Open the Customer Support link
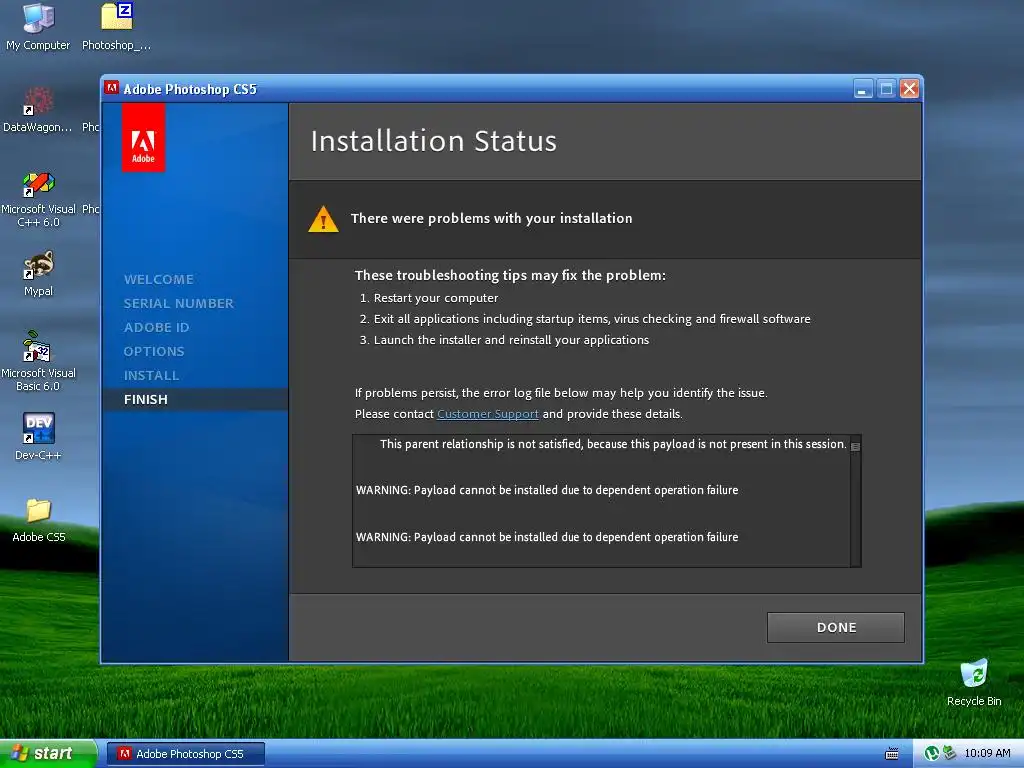 tap(488, 414)
